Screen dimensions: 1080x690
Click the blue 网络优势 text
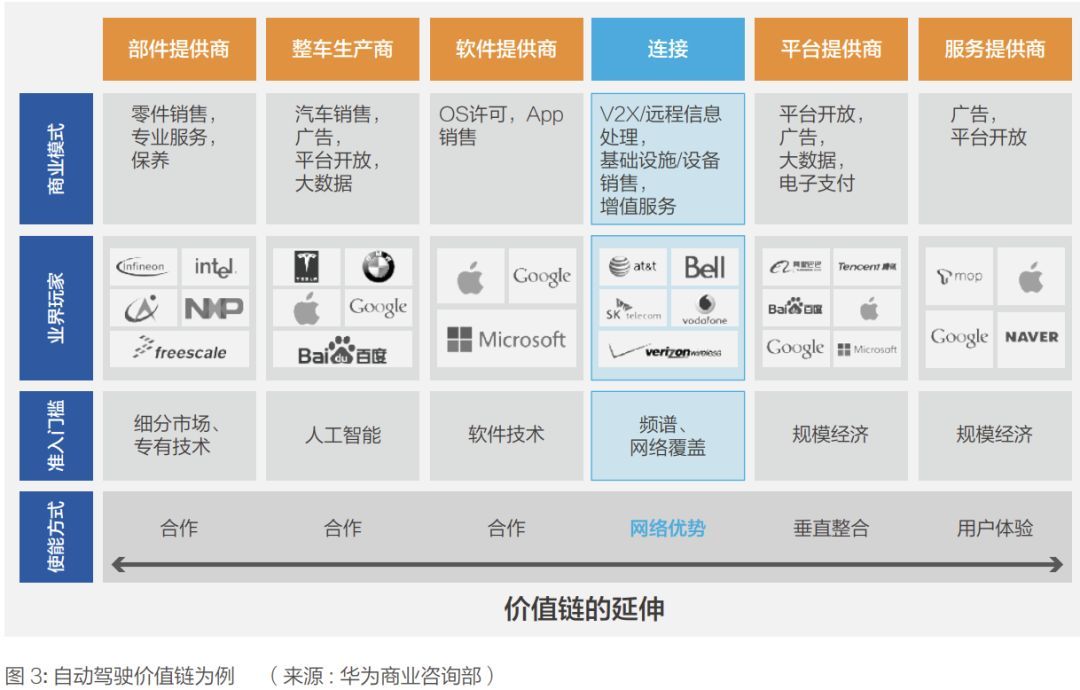point(668,528)
